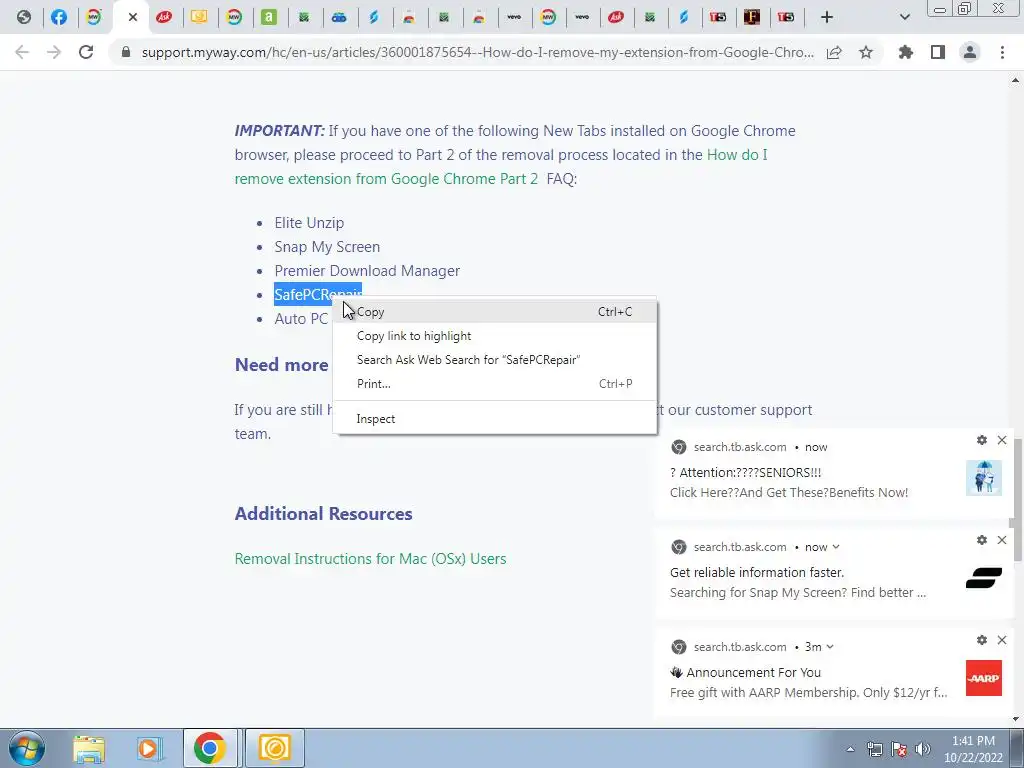Click 'Premier Download Manager' list item
Viewport: 1024px width, 768px height.
[x=367, y=271]
